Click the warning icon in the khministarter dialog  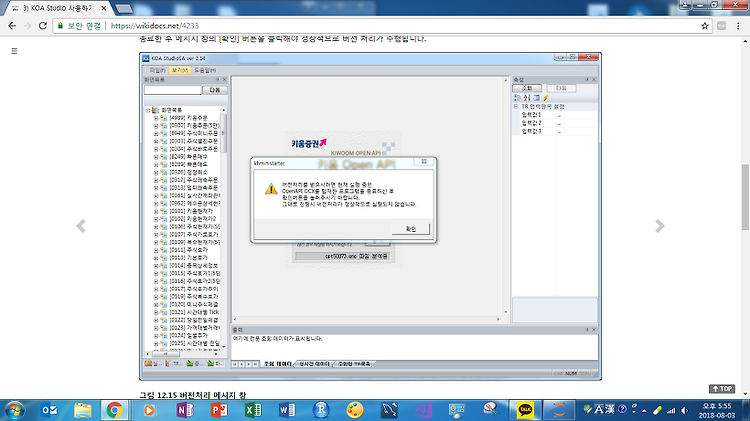pos(271,188)
